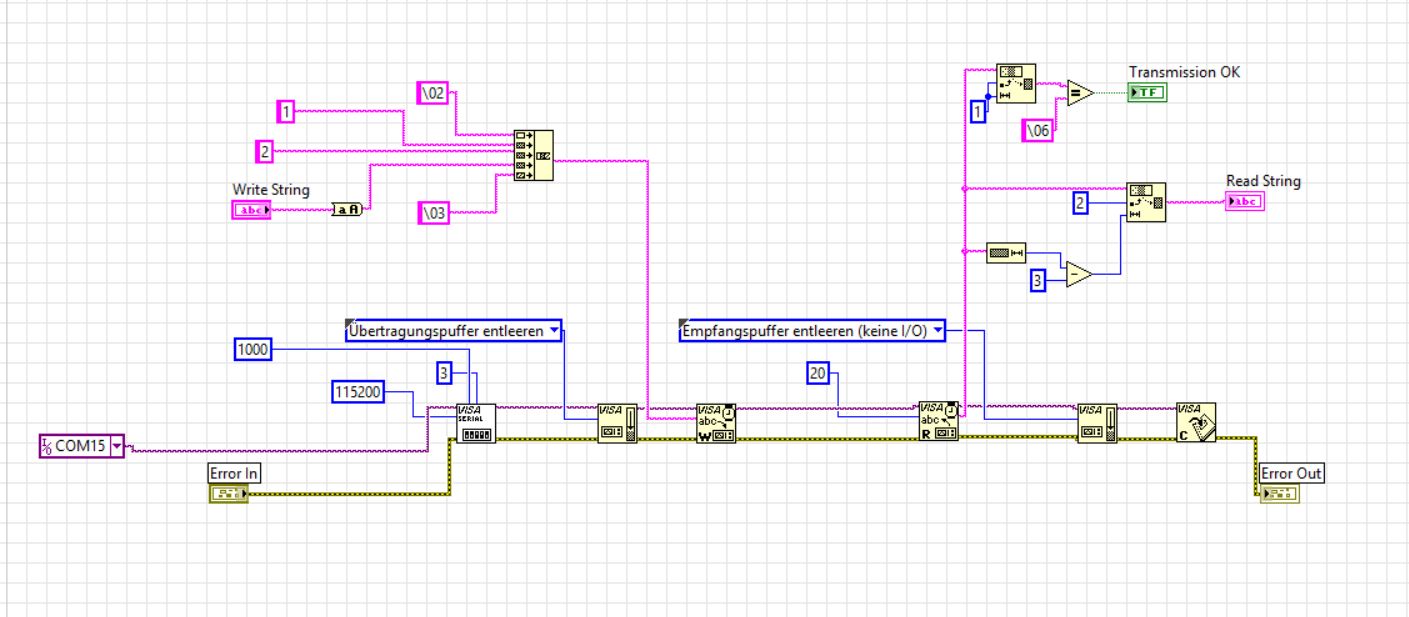Click the pink string constant 1
The width and height of the screenshot is (1409, 617).
click(x=286, y=112)
